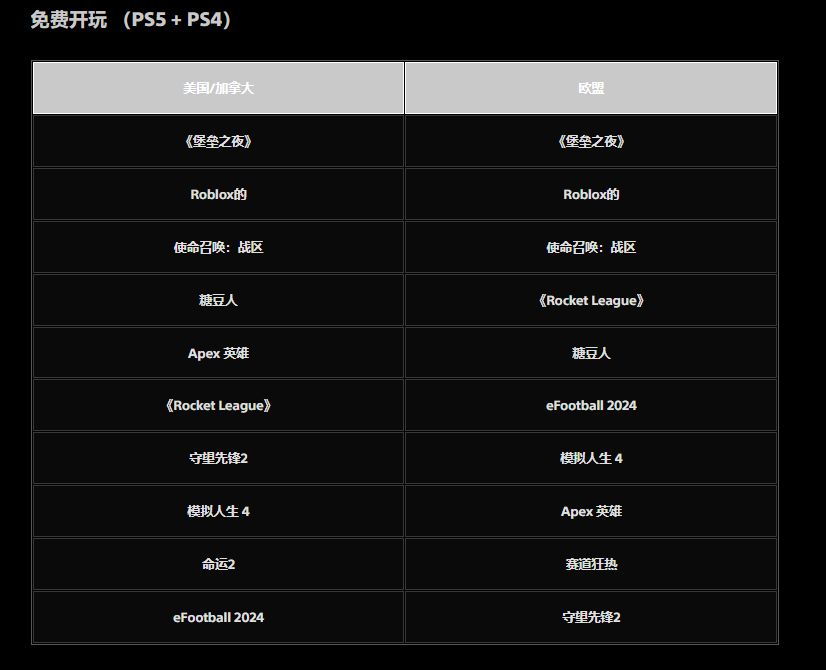
Task: Select 使命召唤:战区 in the US/Canada column
Action: click(x=218, y=247)
